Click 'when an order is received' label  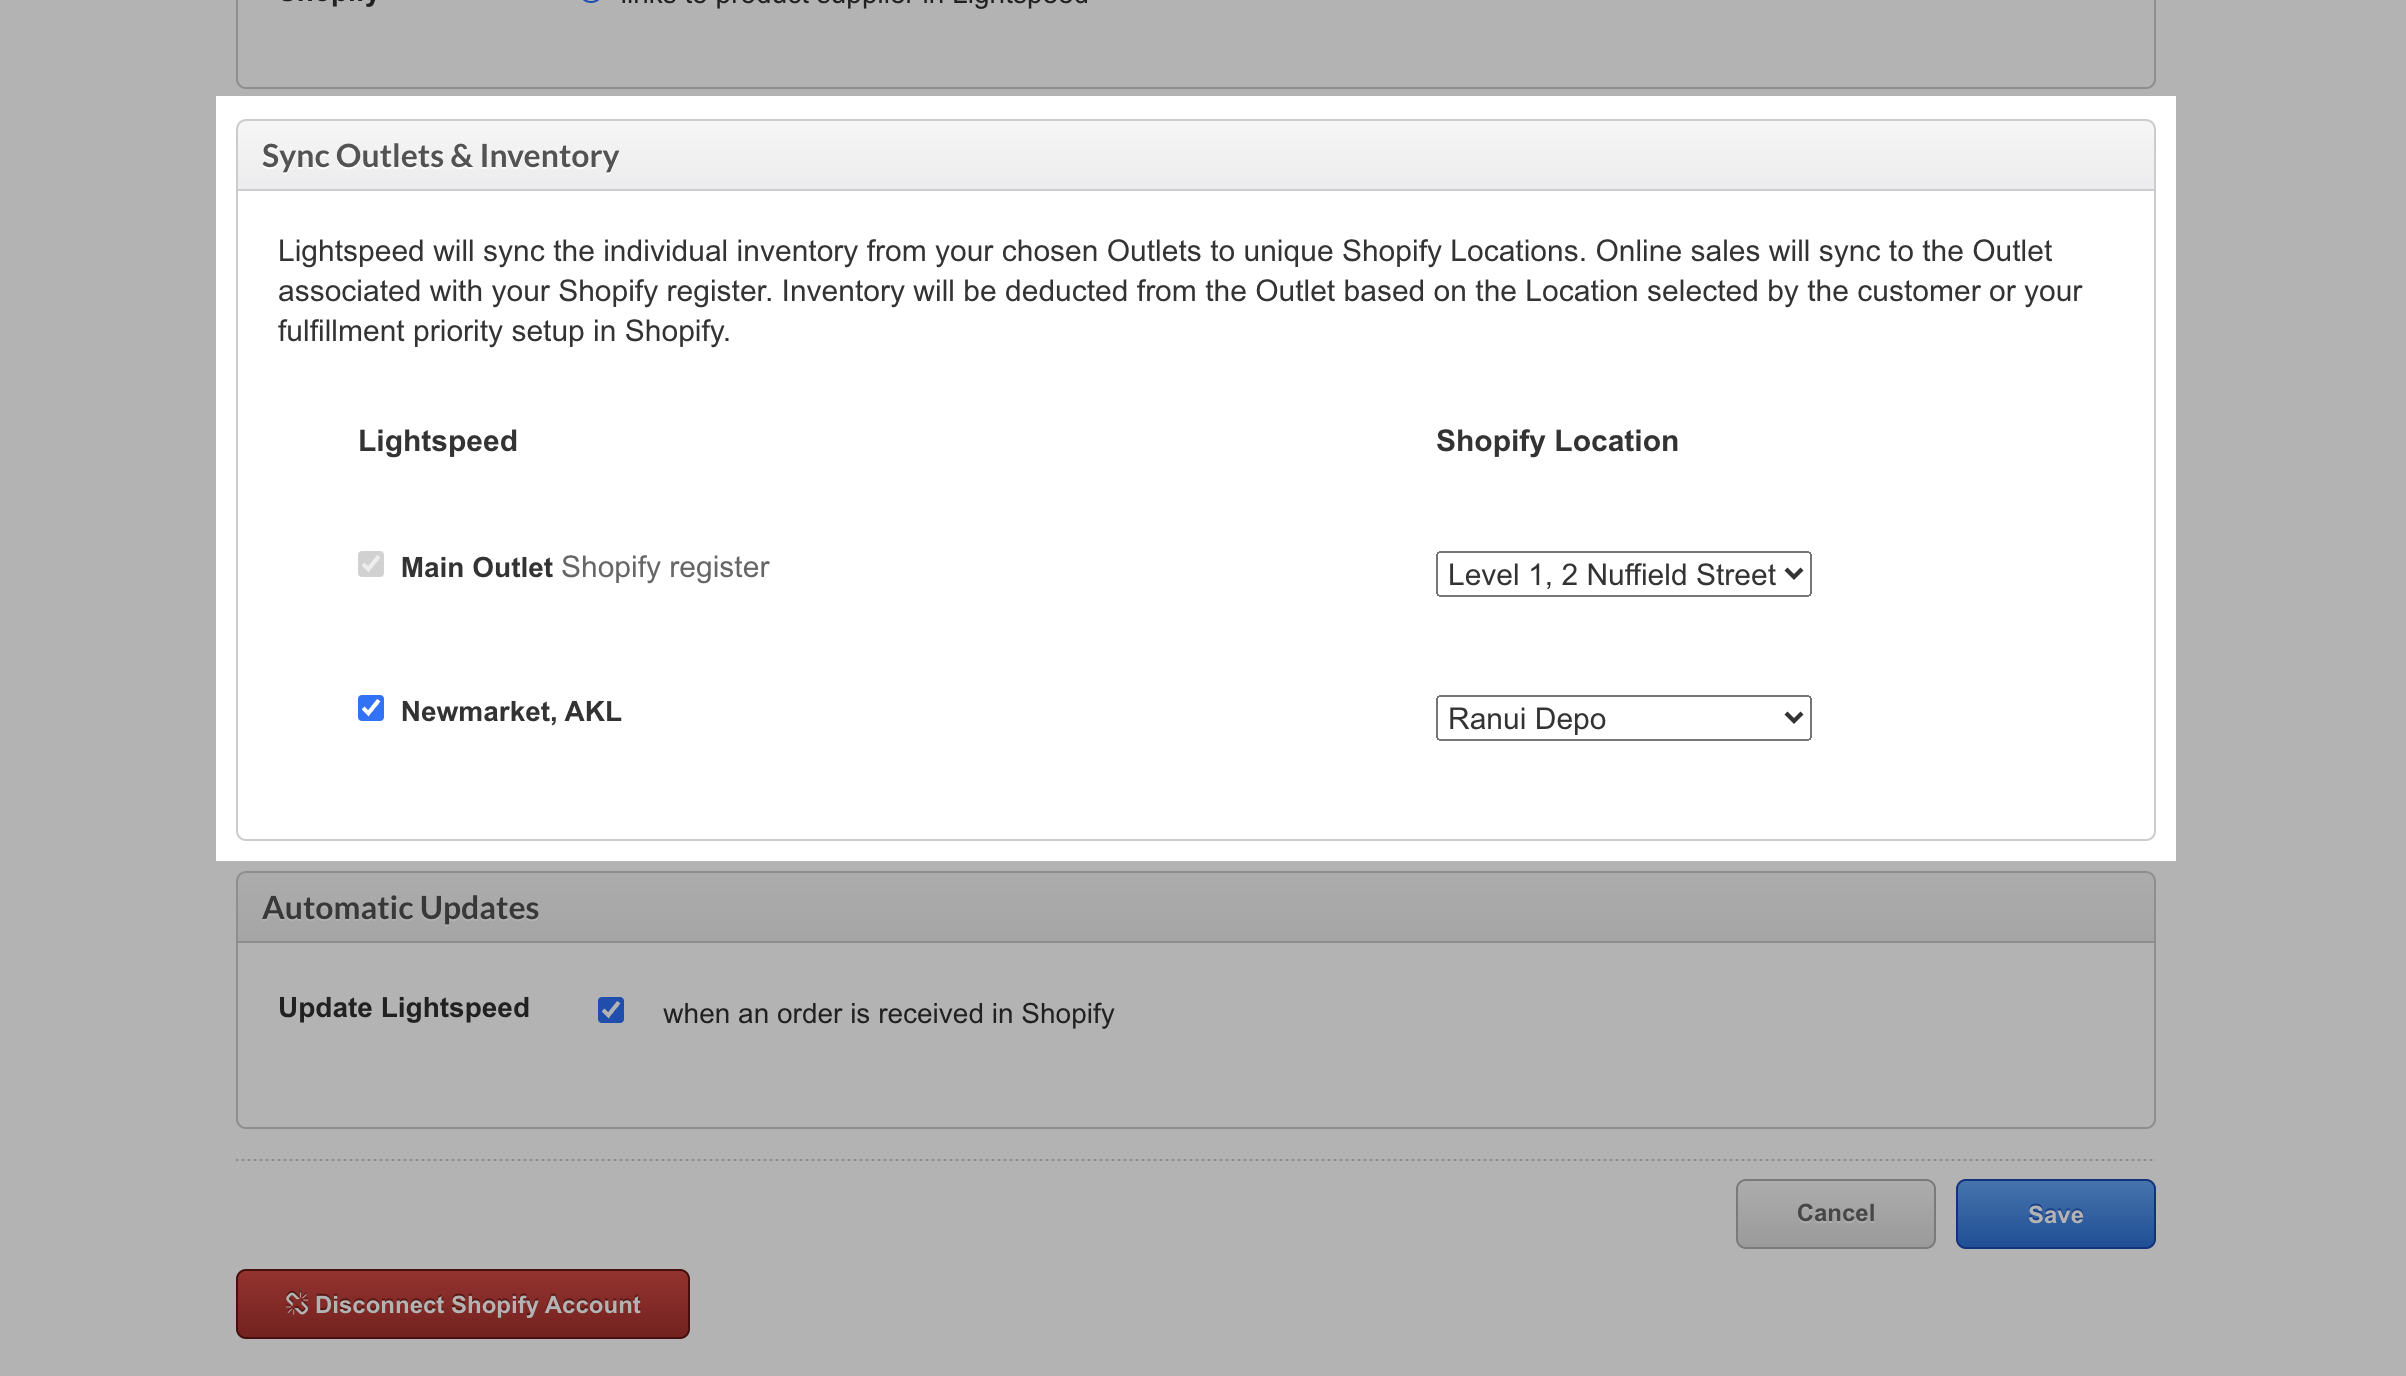[x=888, y=1014]
